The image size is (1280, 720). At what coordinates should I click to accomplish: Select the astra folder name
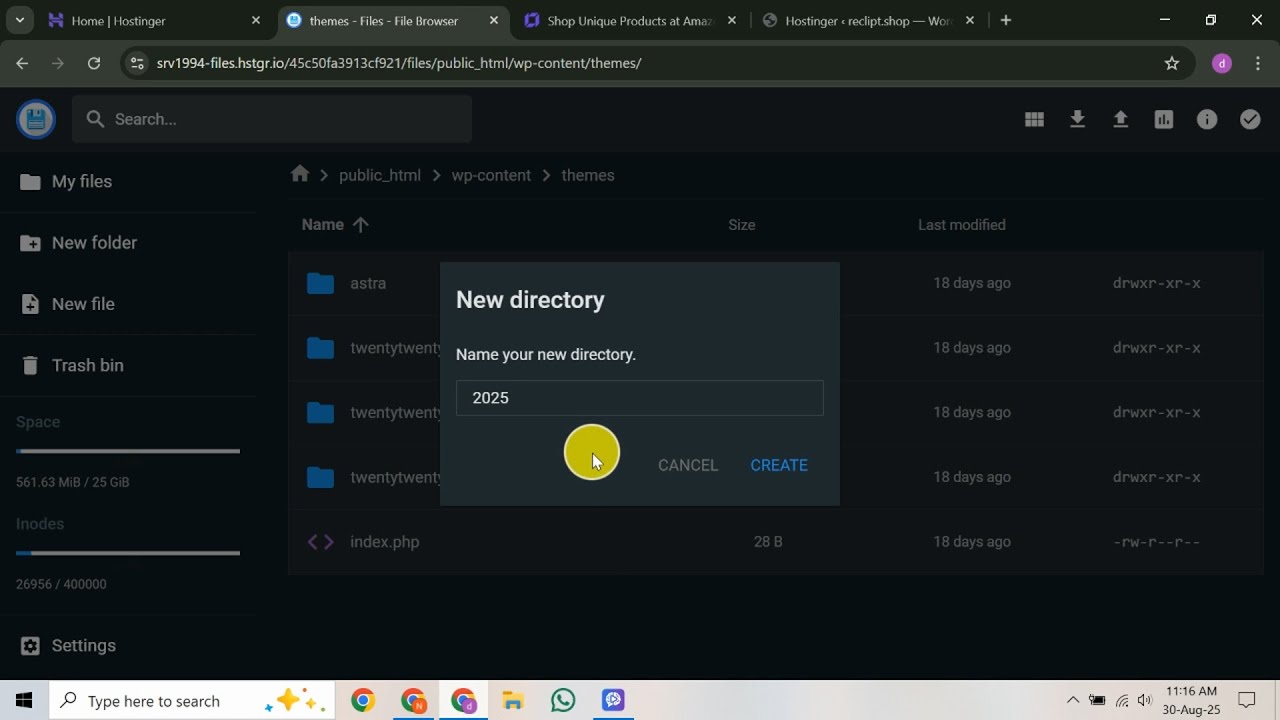tap(368, 283)
